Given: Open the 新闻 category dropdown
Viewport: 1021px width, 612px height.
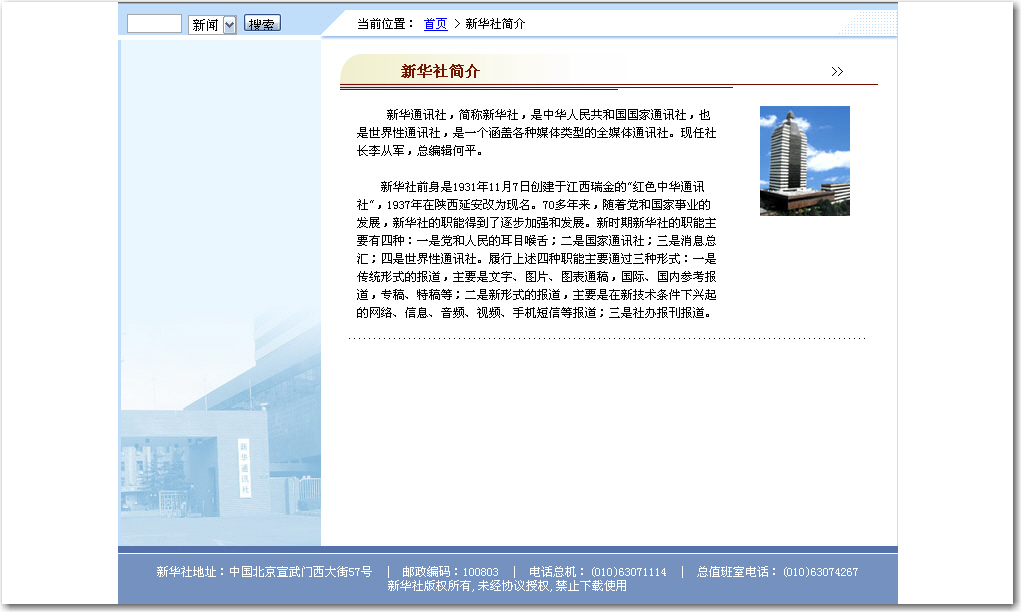Looking at the screenshot, I should coord(212,25).
